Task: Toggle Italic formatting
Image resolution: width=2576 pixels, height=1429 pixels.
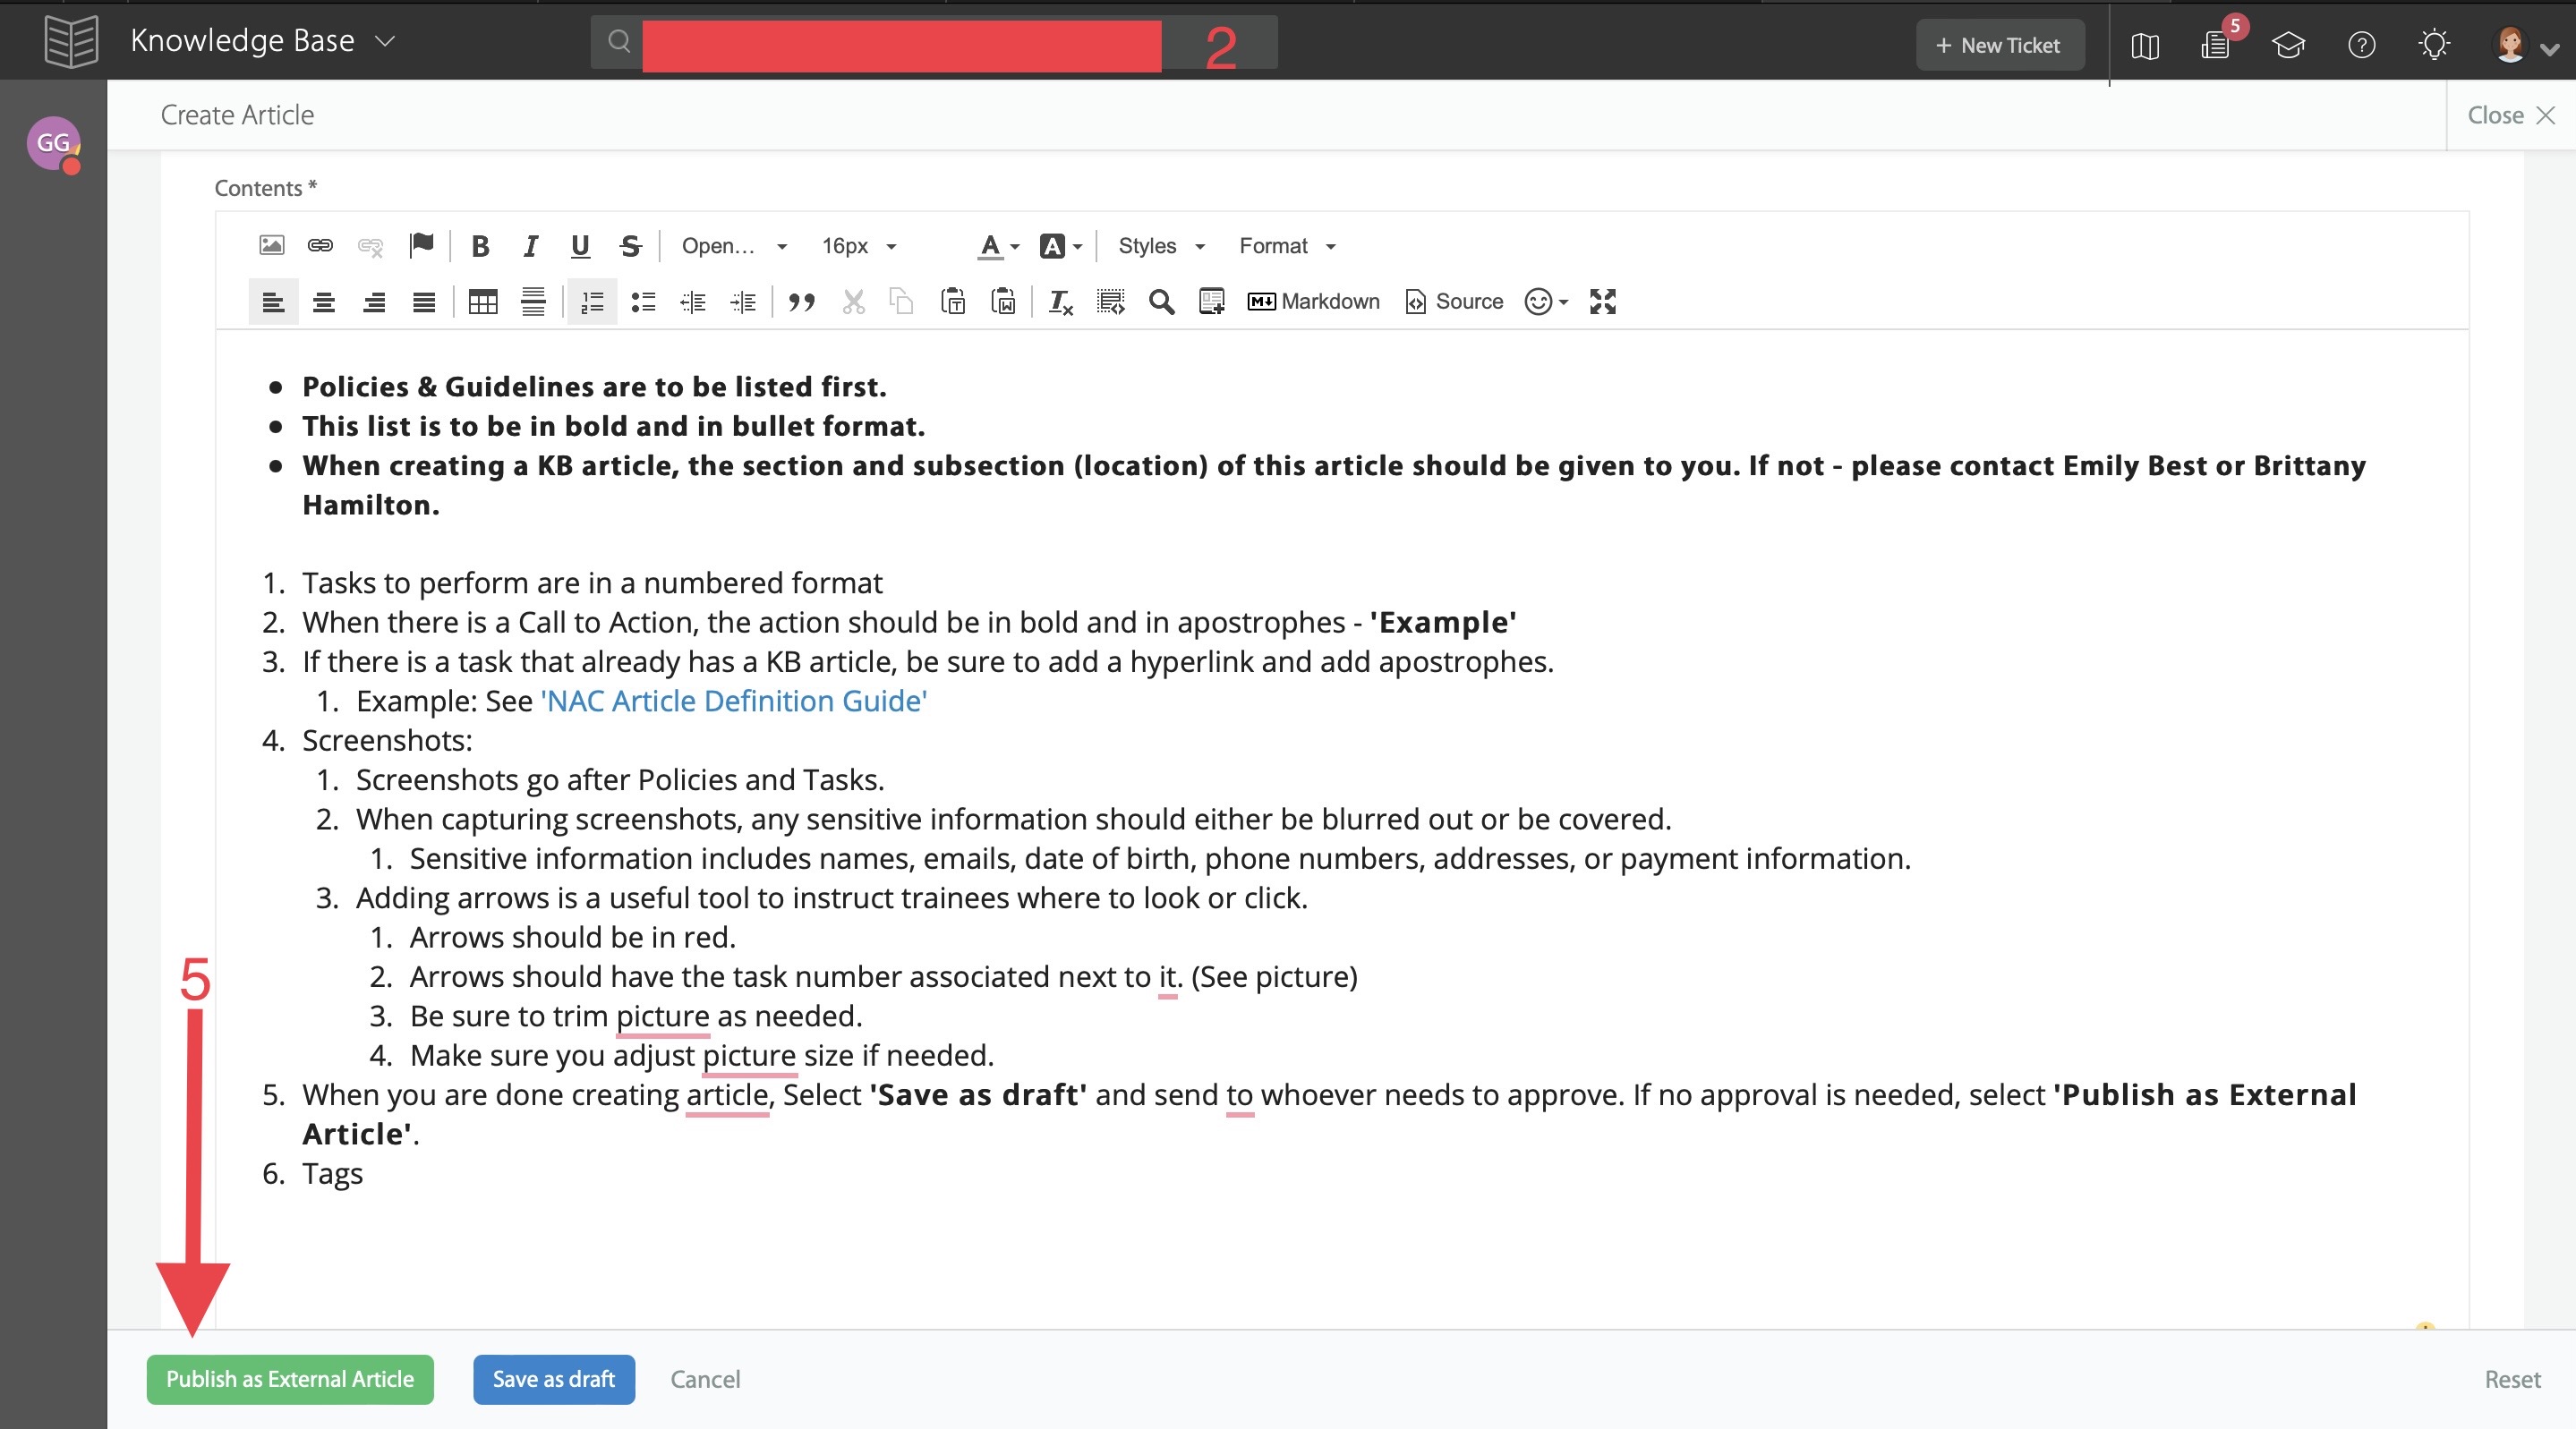Action: tap(530, 246)
